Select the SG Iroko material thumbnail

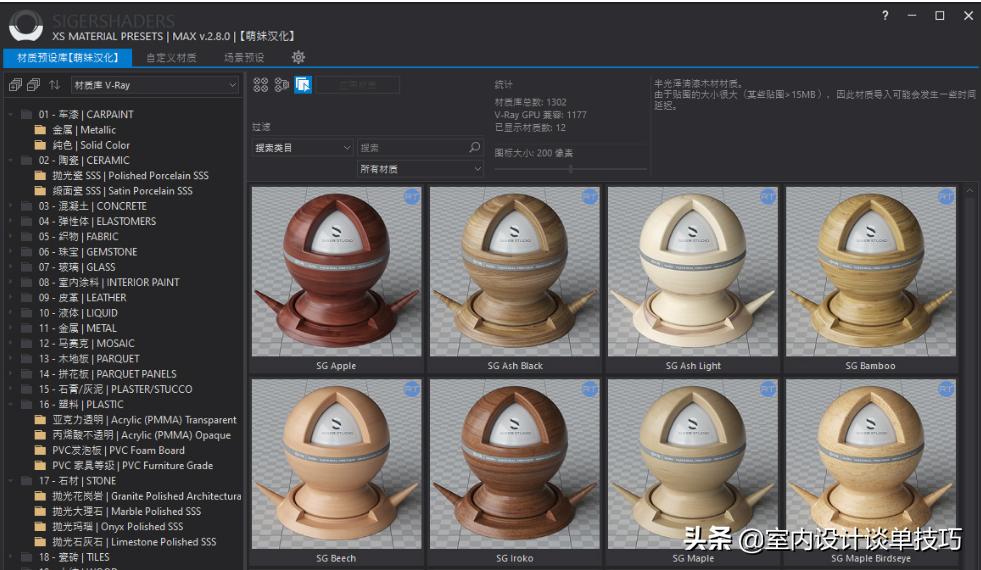[514, 464]
